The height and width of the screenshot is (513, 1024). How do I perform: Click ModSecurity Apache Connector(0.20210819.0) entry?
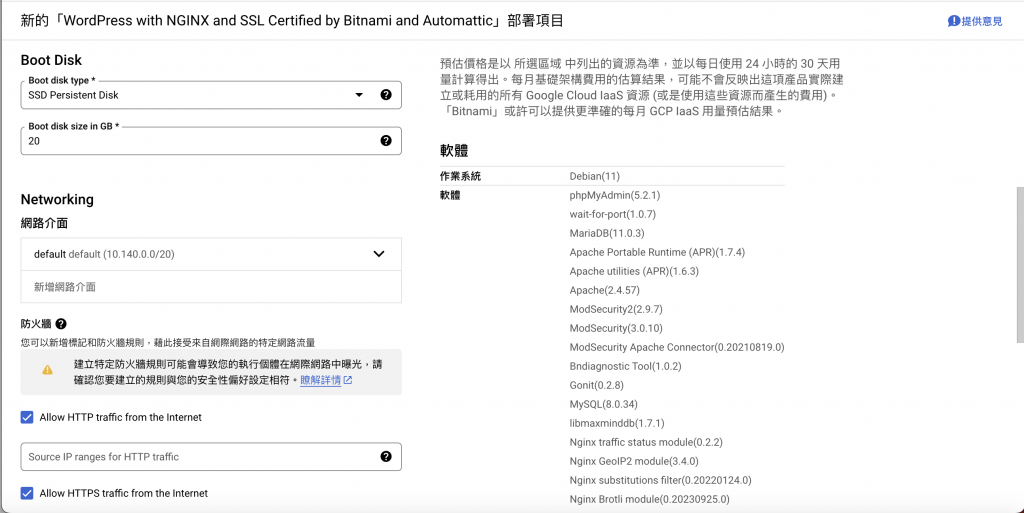pyautogui.click(x=677, y=347)
